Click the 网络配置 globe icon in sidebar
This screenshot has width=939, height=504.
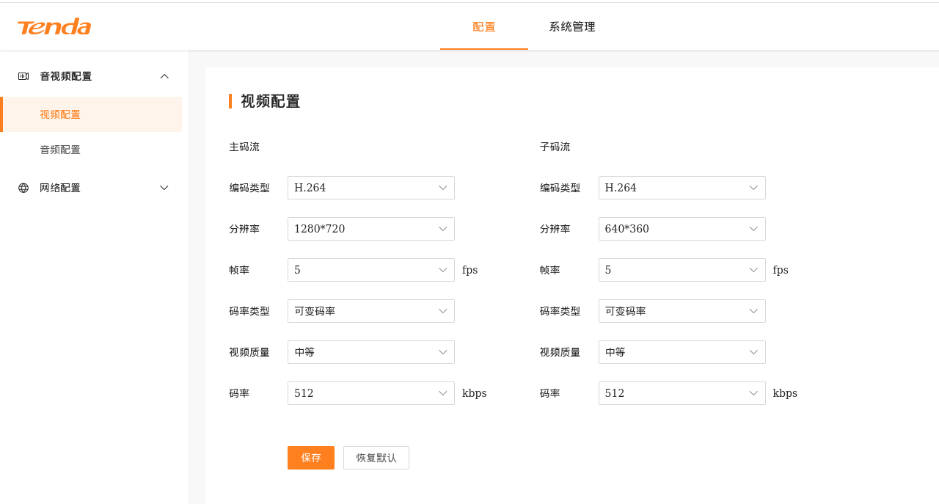point(23,188)
